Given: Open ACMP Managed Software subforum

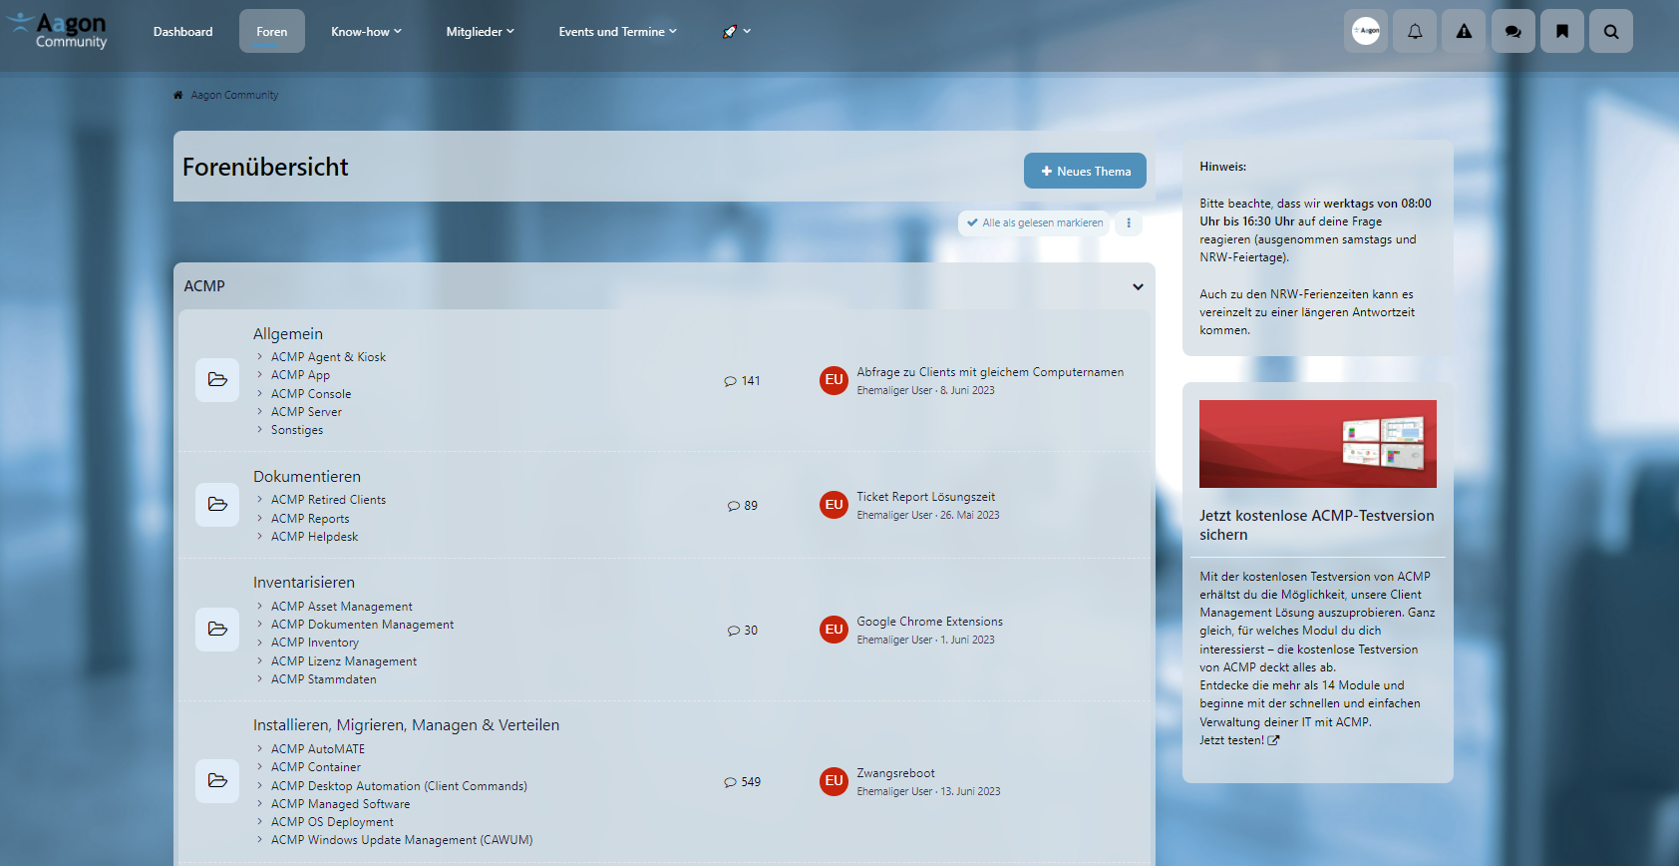Looking at the screenshot, I should [x=340, y=804].
